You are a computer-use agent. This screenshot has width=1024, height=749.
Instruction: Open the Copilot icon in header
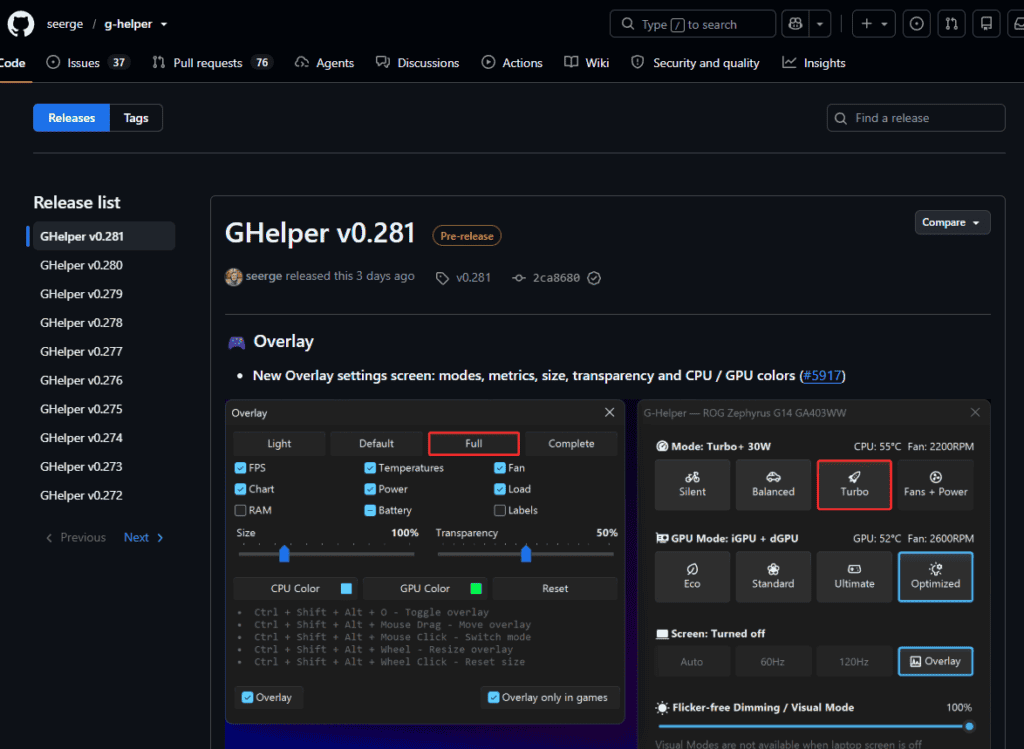click(795, 24)
